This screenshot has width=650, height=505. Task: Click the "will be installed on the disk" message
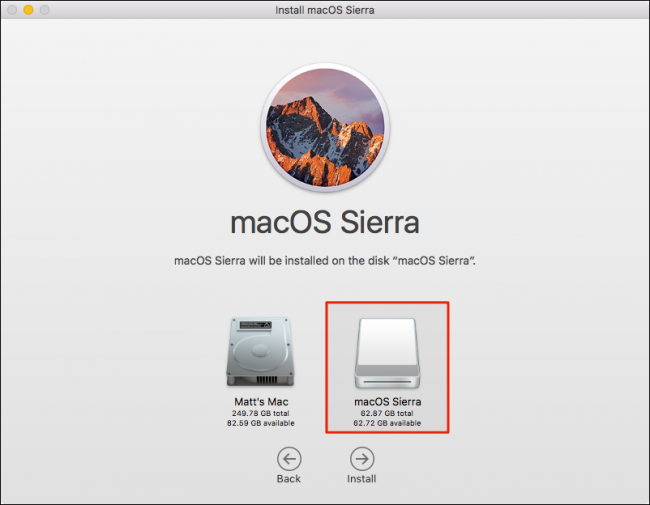[x=325, y=261]
